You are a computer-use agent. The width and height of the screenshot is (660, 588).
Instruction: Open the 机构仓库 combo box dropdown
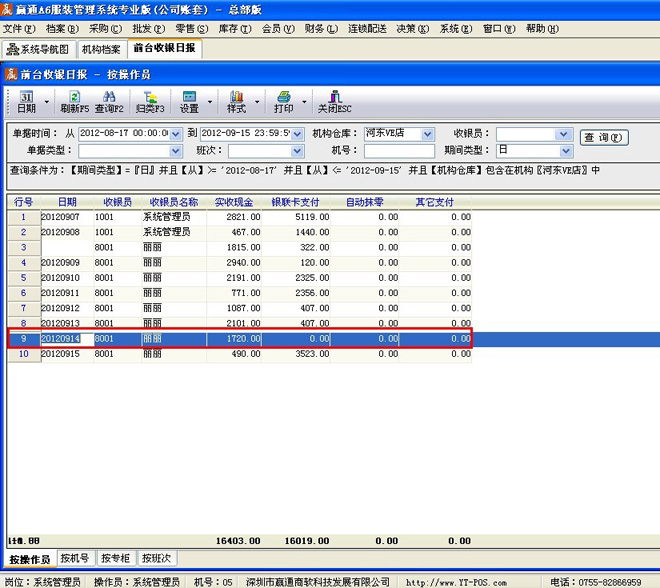428,134
